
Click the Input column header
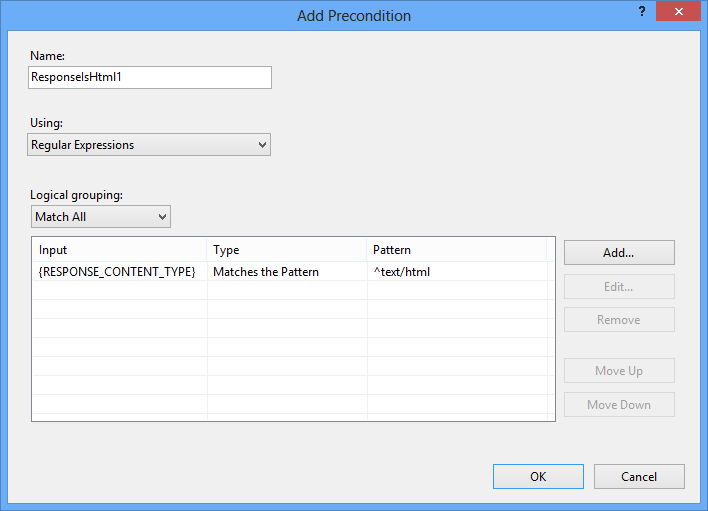(x=120, y=250)
